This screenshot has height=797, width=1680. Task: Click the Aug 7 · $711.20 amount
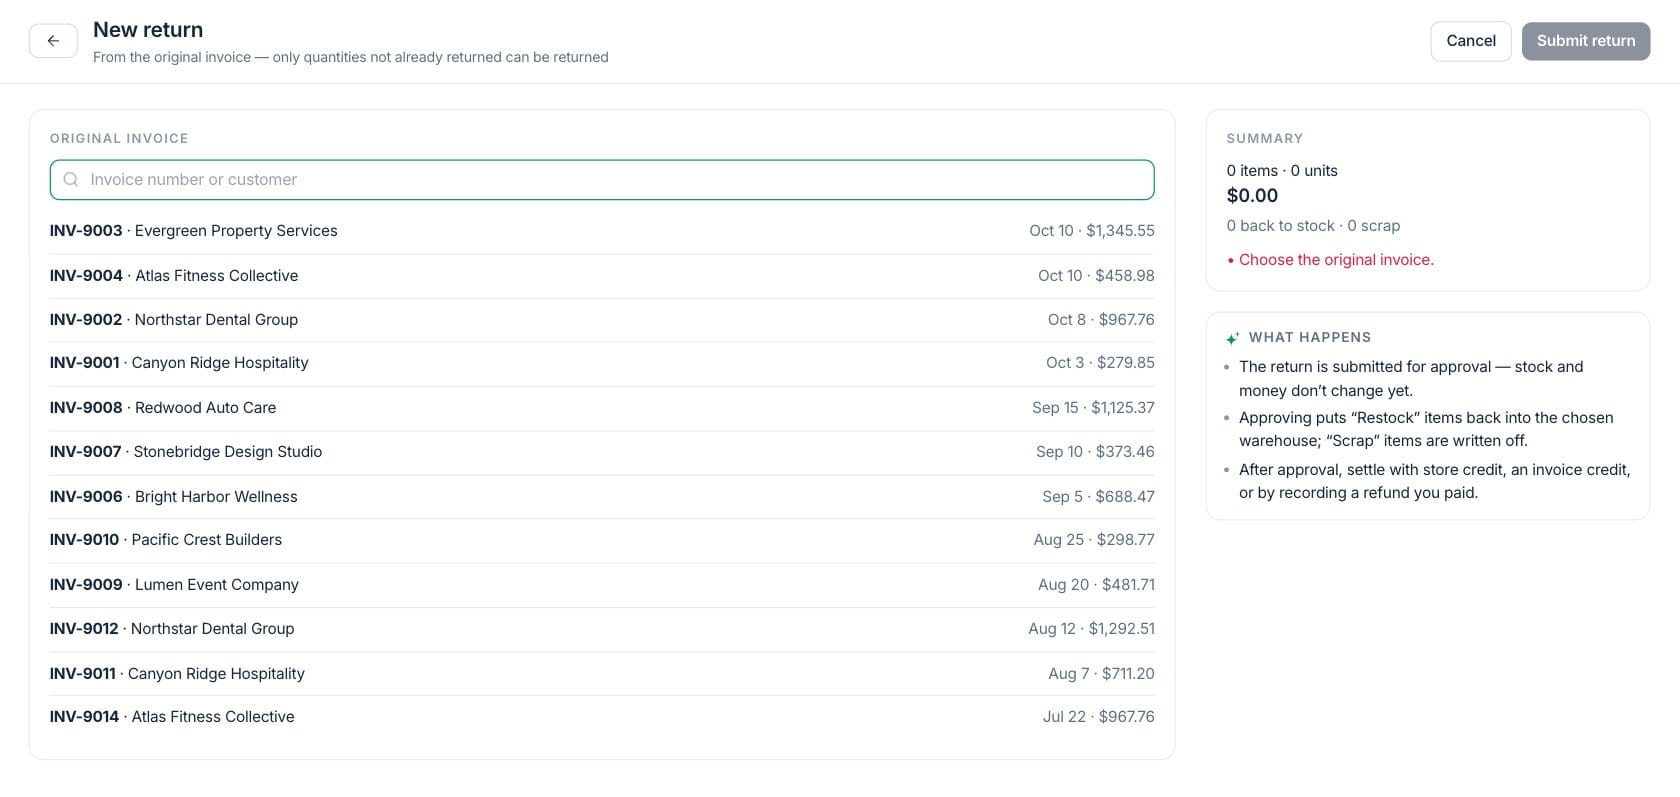point(1101,674)
